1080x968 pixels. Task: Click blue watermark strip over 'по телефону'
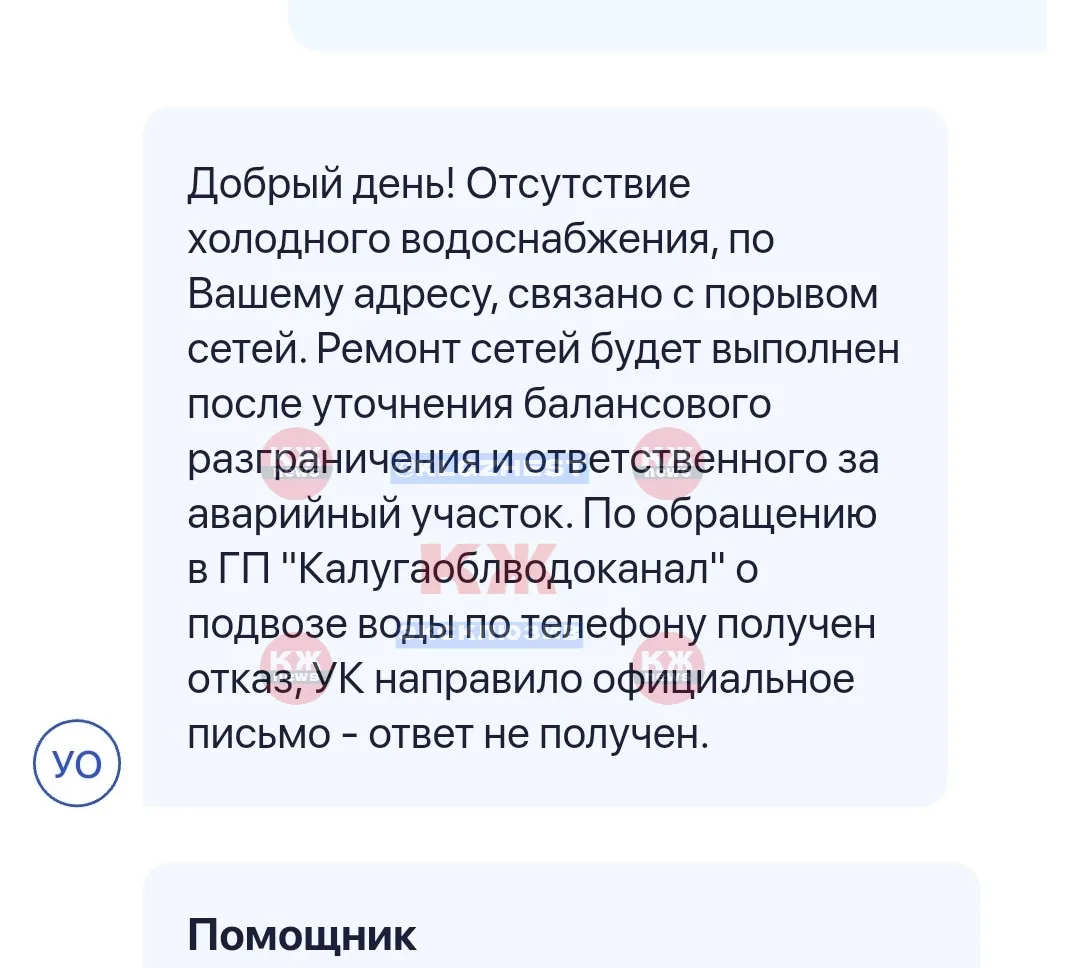[x=490, y=635]
